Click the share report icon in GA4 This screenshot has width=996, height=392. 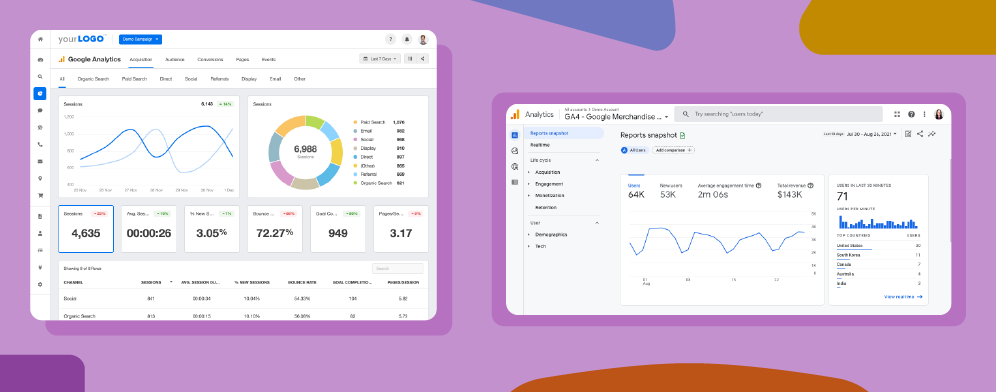coord(920,134)
